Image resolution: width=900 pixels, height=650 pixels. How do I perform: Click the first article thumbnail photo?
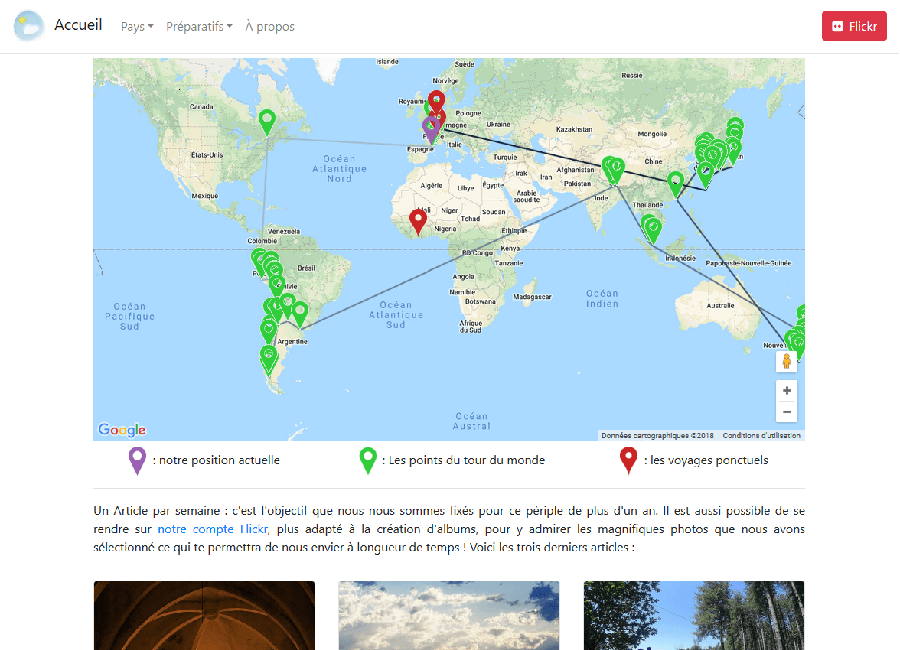[203, 615]
